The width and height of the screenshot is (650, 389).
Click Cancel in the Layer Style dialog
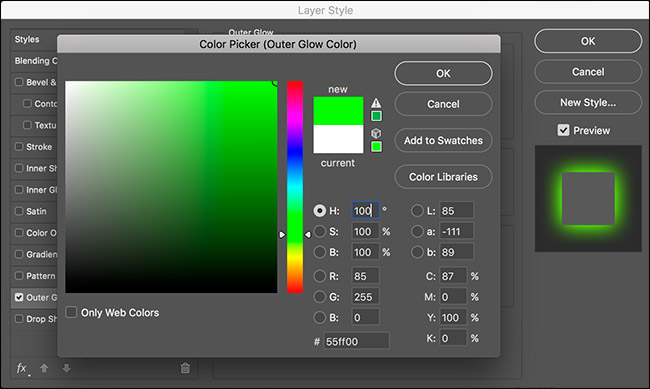(588, 72)
